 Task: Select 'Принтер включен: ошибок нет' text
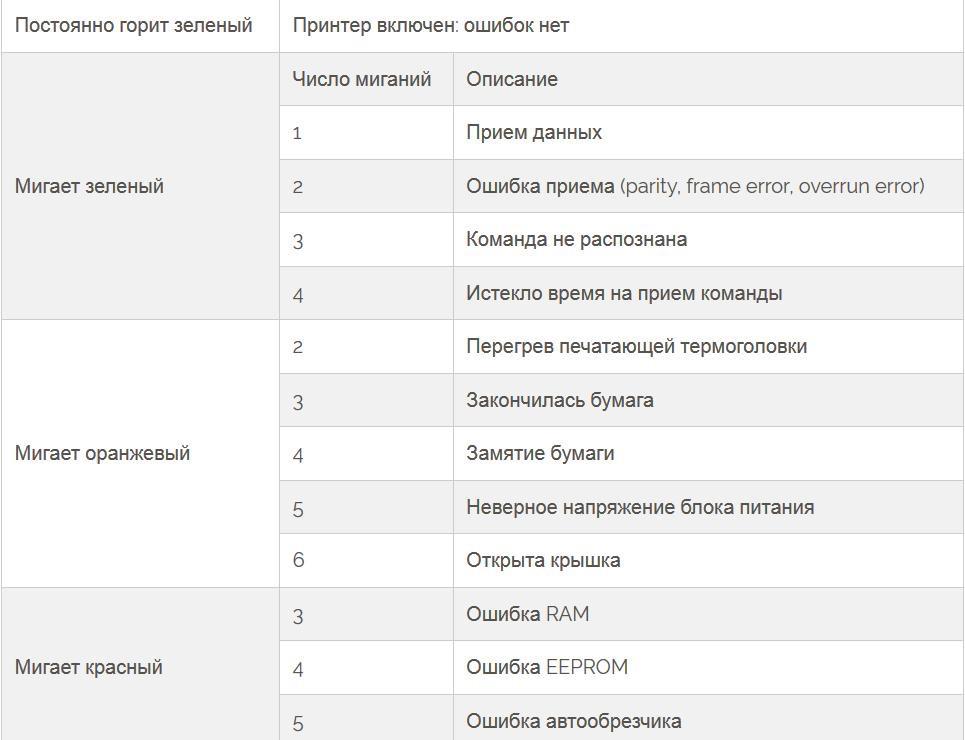430,26
